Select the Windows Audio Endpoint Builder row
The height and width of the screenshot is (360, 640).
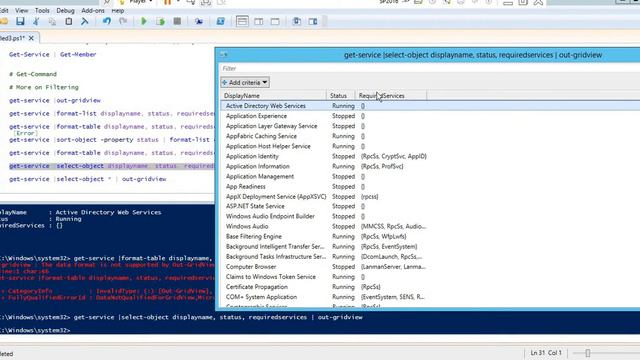point(430,216)
